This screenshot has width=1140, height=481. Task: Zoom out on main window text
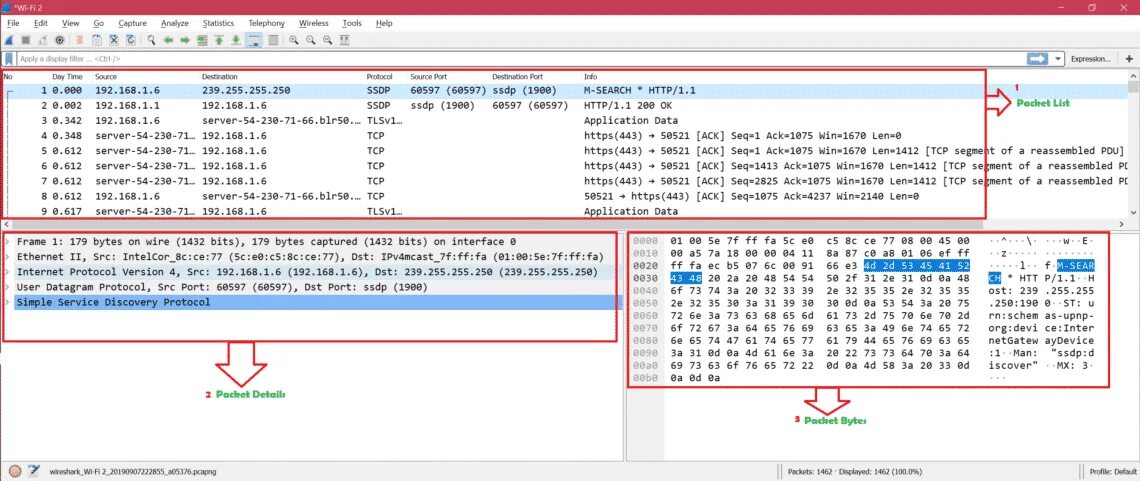tap(310, 40)
